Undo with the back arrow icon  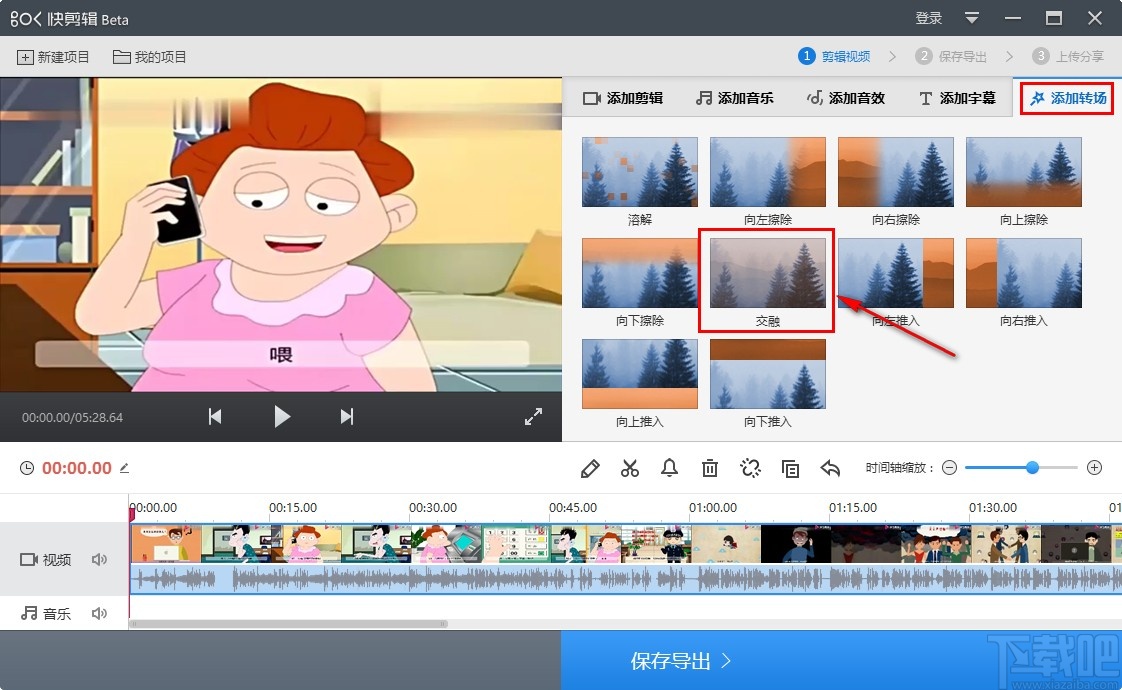point(830,469)
